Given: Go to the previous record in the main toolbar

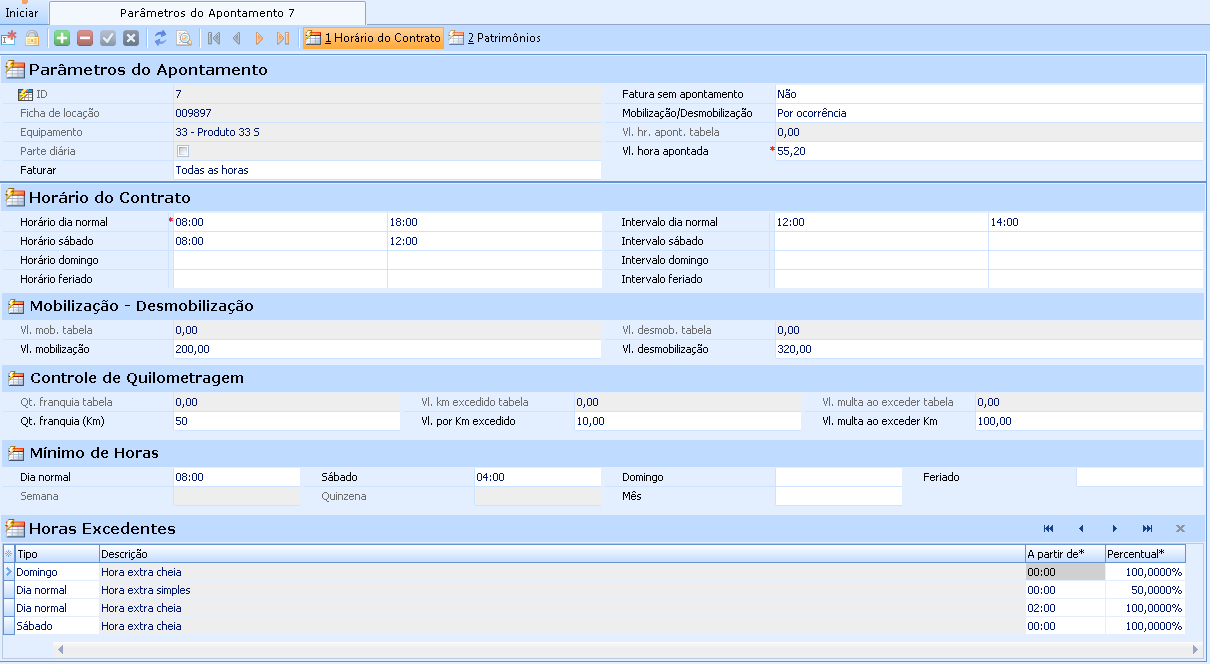Looking at the screenshot, I should tap(236, 38).
